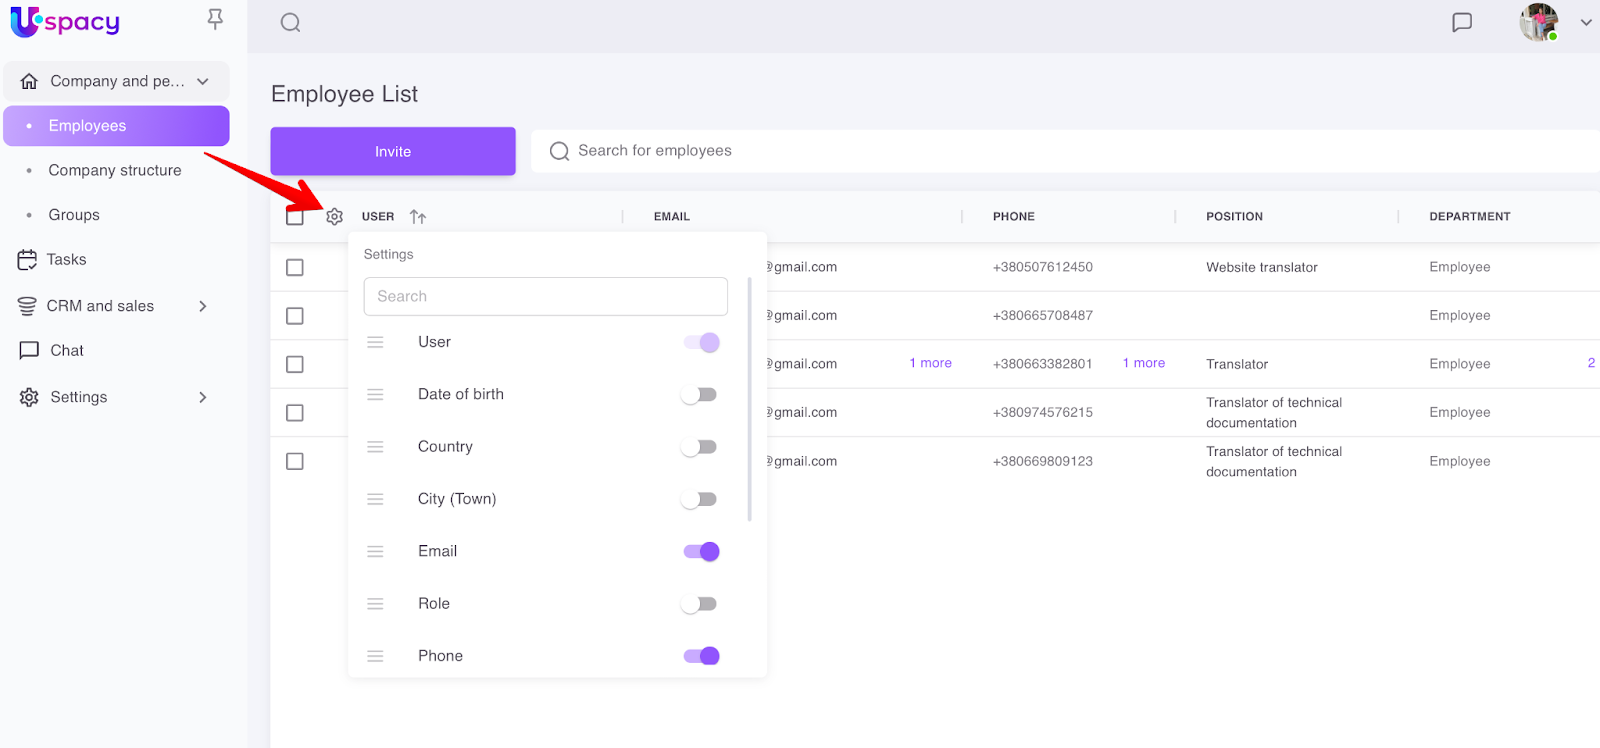Enable the Date of birth column toggle

point(700,395)
